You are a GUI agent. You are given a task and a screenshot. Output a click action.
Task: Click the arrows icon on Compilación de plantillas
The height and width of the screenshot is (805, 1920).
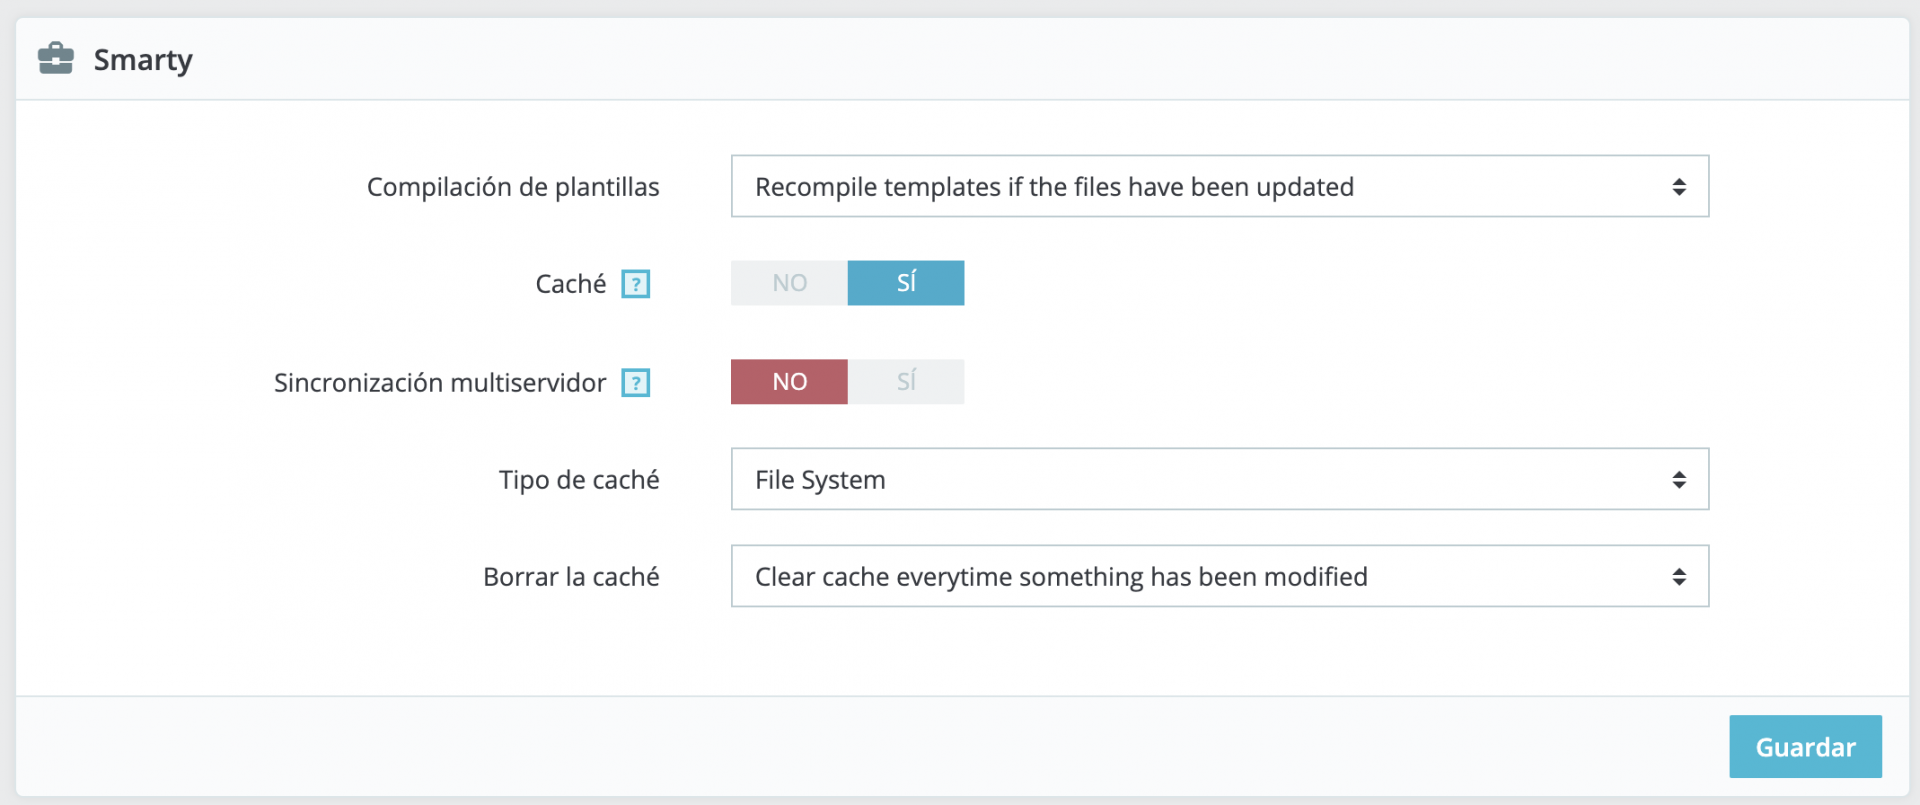[x=1679, y=187]
